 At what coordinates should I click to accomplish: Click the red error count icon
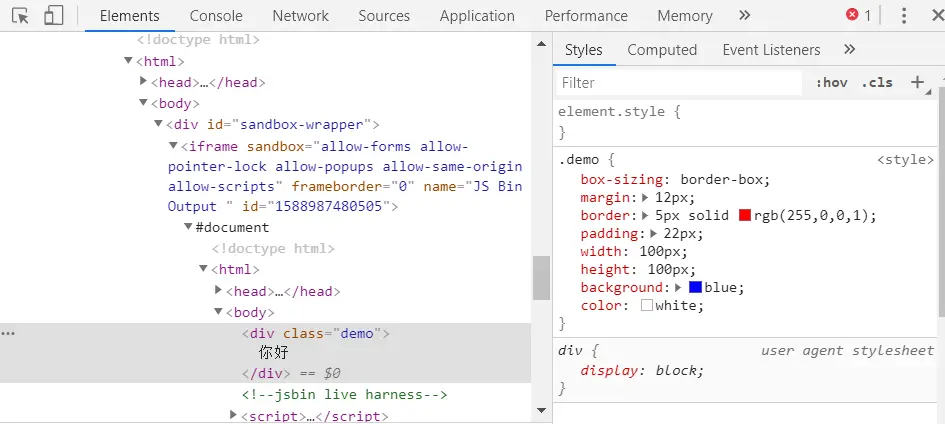click(x=852, y=15)
